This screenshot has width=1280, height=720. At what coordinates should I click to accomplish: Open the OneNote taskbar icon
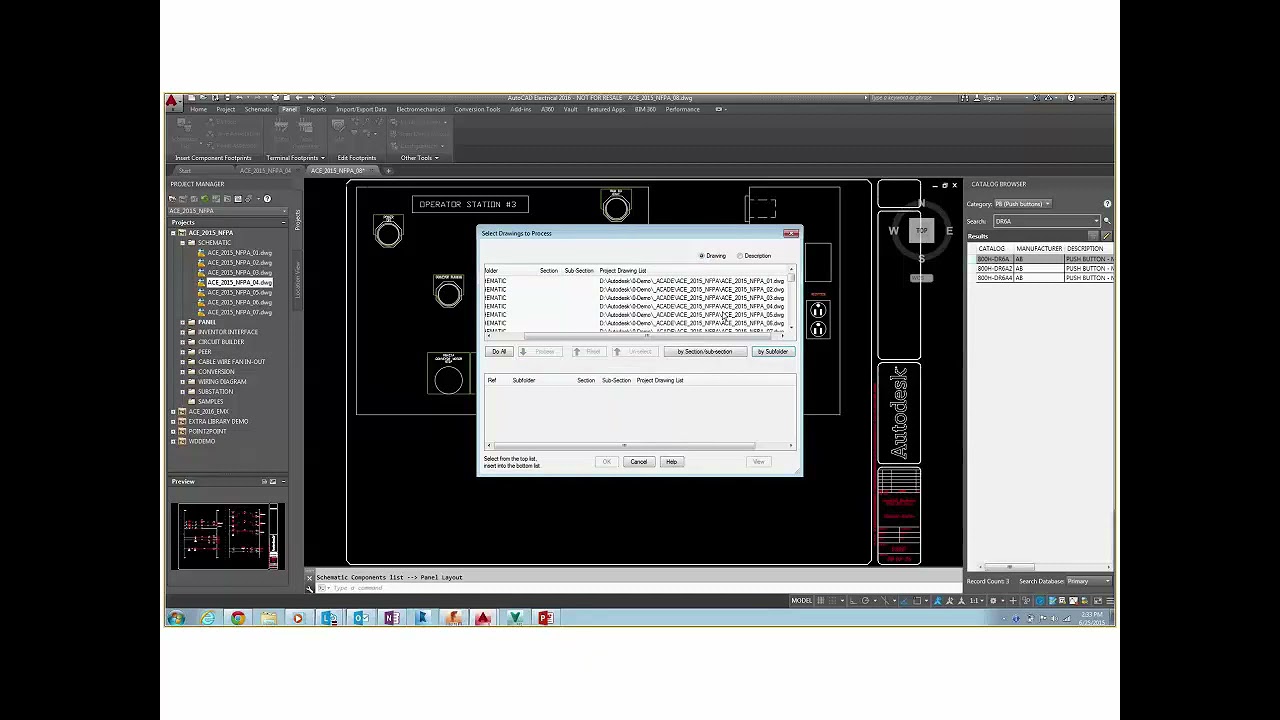pos(391,618)
